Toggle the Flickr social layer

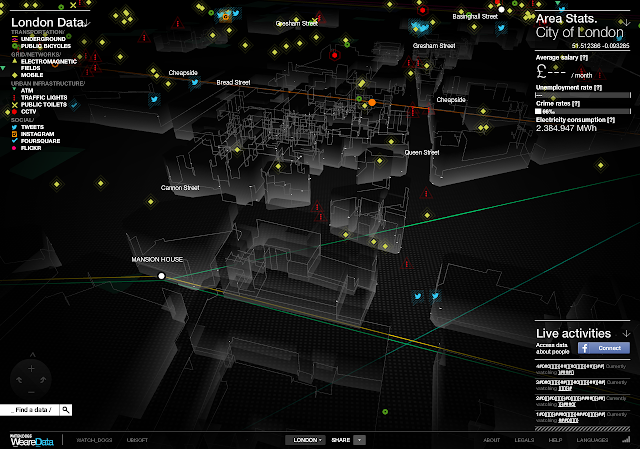(x=27, y=148)
